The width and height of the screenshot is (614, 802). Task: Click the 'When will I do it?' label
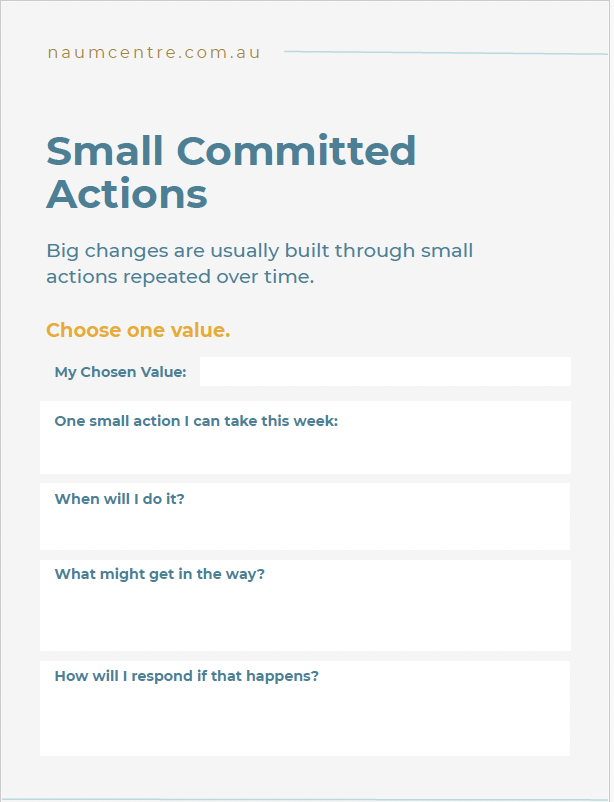coord(119,499)
